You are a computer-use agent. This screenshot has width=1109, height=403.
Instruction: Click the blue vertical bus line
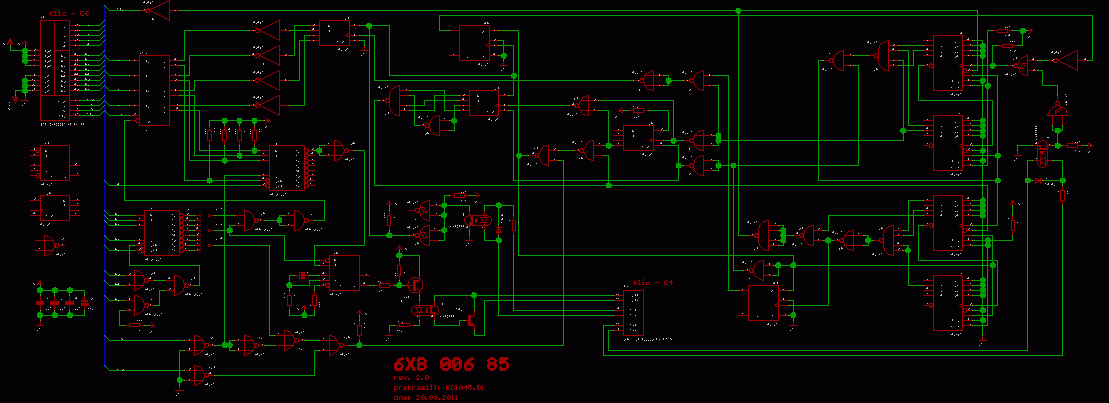(105, 200)
